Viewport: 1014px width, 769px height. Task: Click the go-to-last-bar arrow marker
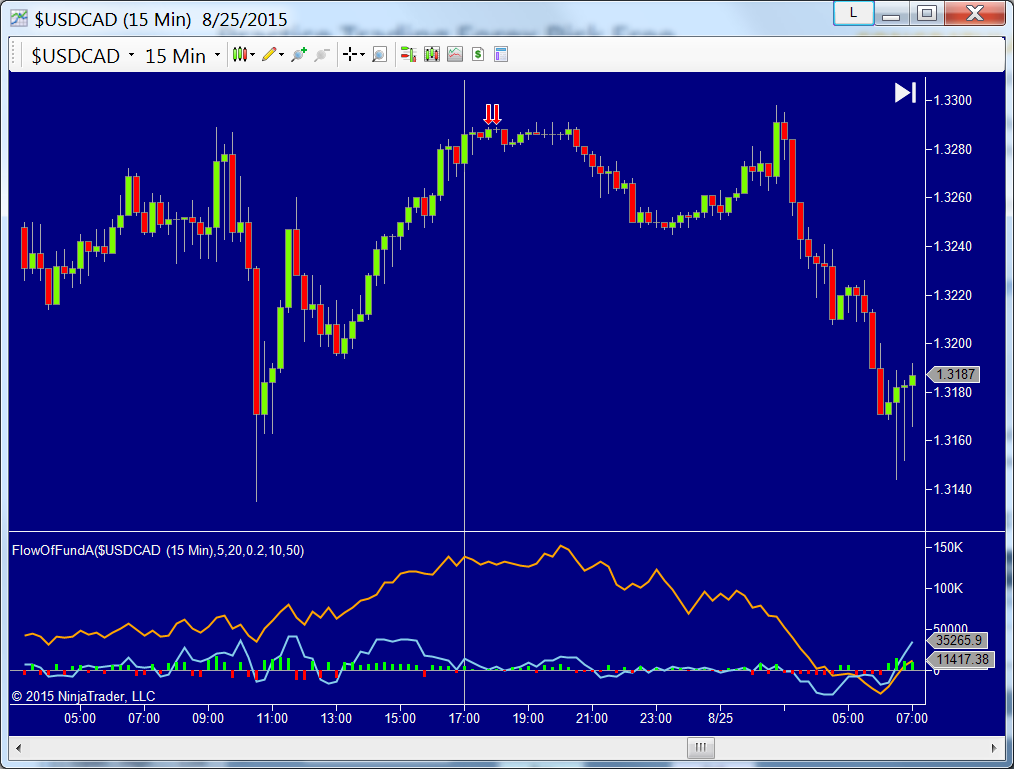pyautogui.click(x=903, y=92)
